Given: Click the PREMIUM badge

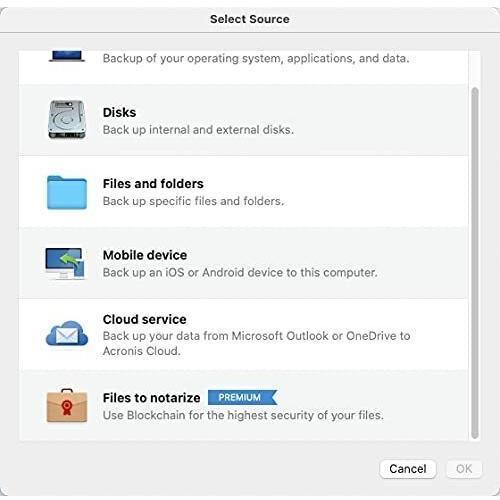Looking at the screenshot, I should click(x=242, y=397).
